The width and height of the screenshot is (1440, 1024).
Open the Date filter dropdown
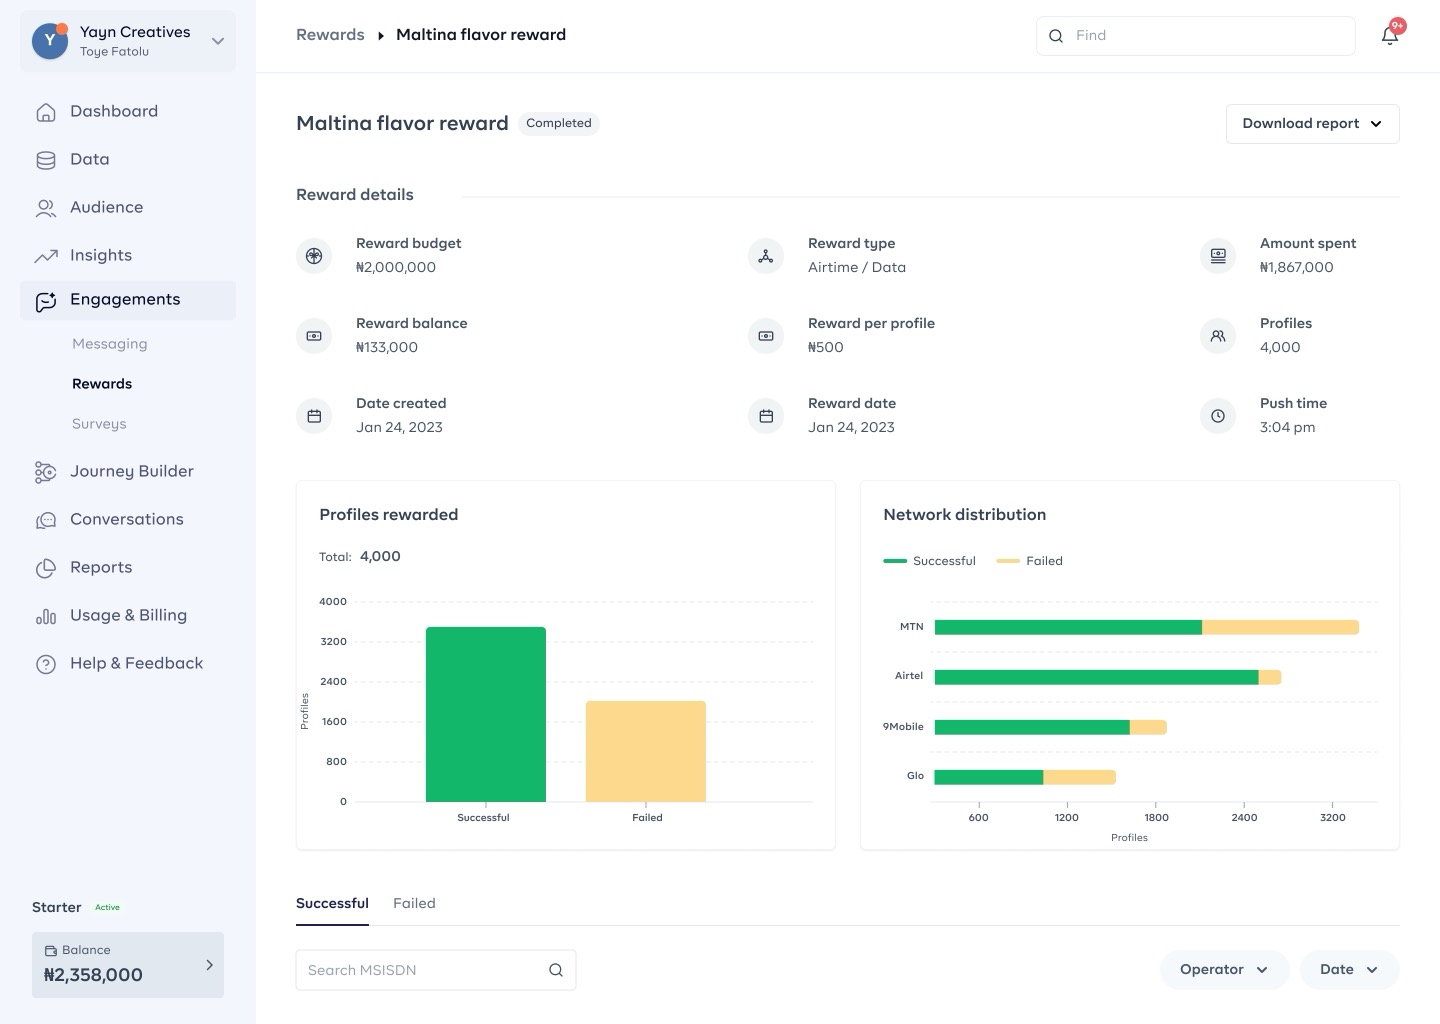coord(1349,970)
